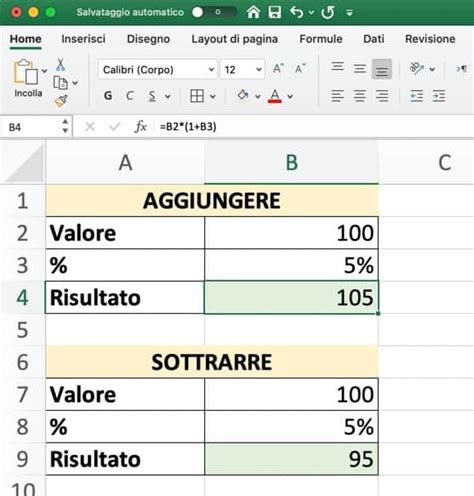Select the SOTTRARRE merged cell
This screenshot has height=496, width=474.
212,362
